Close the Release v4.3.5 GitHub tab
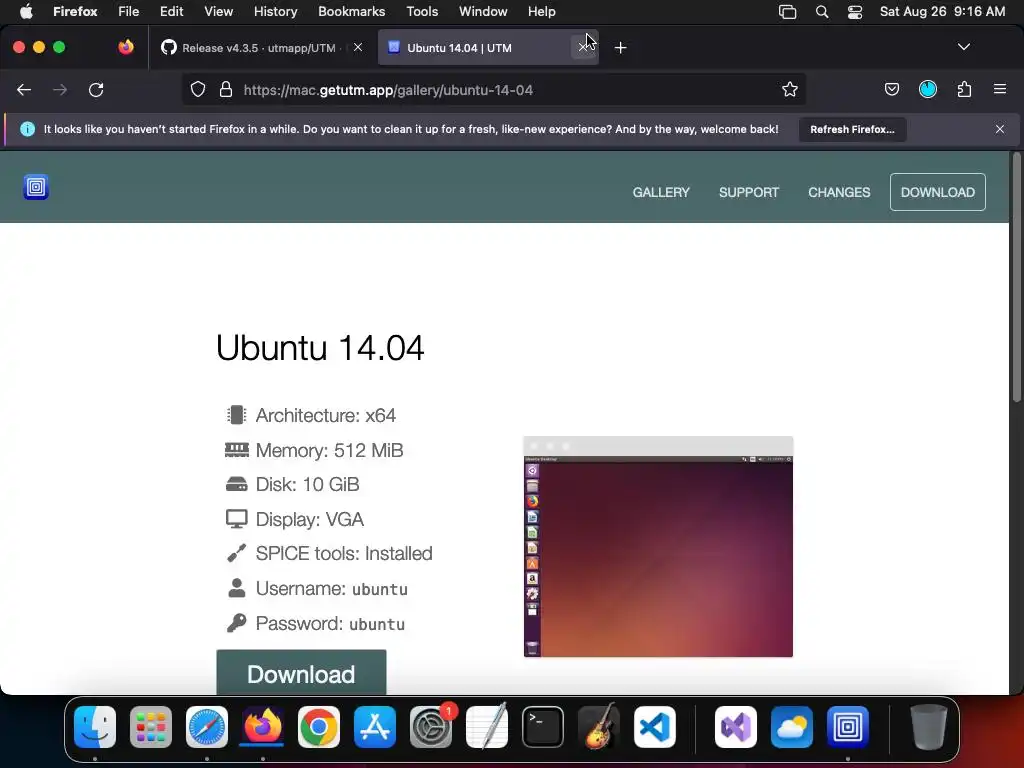Viewport: 1024px width, 768px height. [358, 47]
